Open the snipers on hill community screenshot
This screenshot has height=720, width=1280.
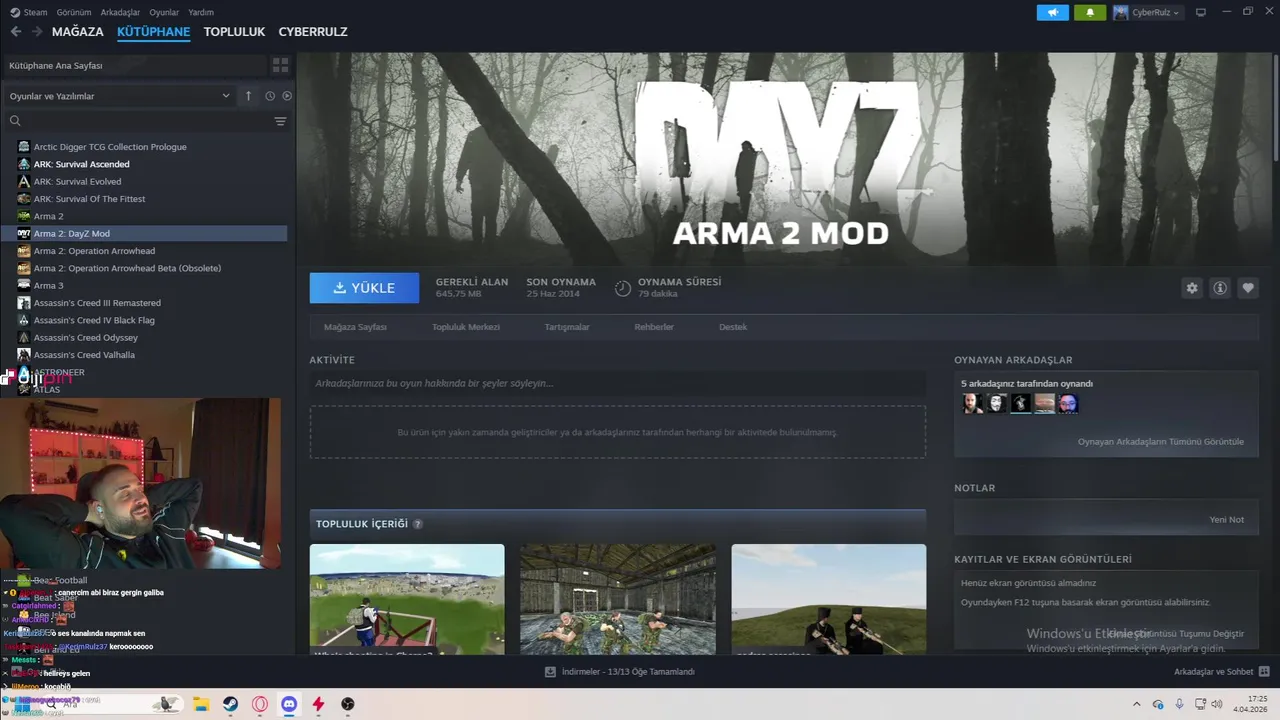(829, 599)
